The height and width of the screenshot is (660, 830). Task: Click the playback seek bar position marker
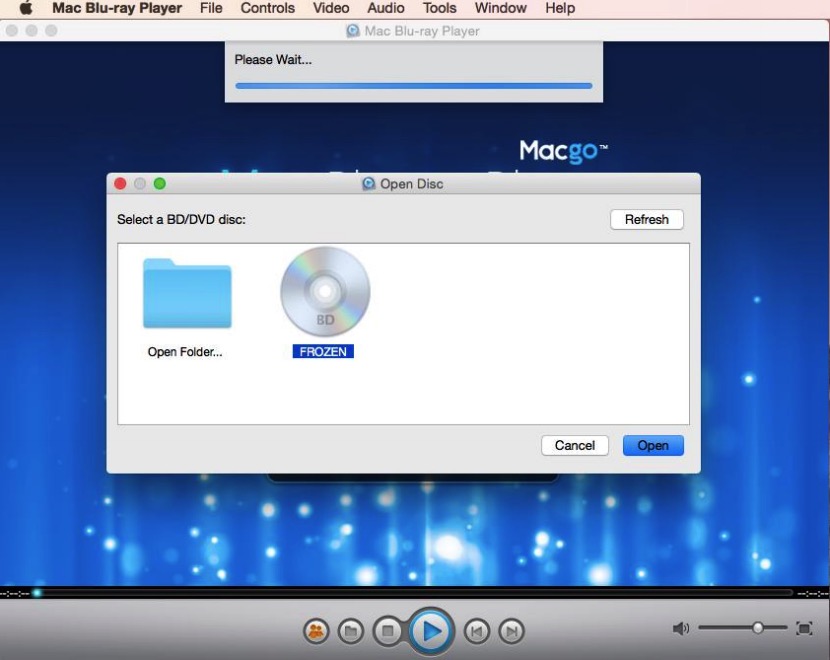point(37,593)
